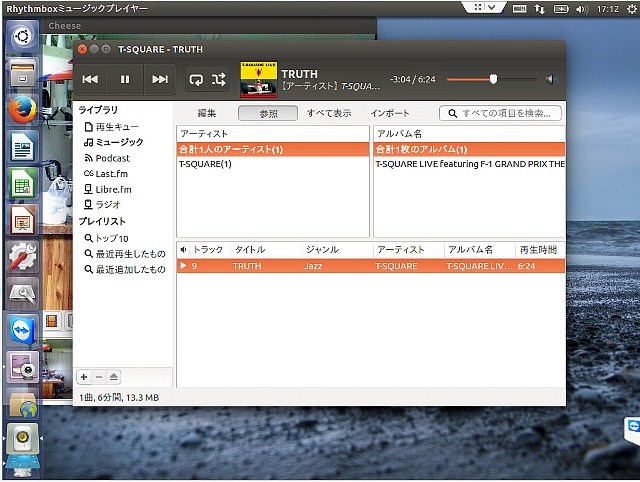
Task: Click the playing-status speaker column header
Action: (x=184, y=250)
